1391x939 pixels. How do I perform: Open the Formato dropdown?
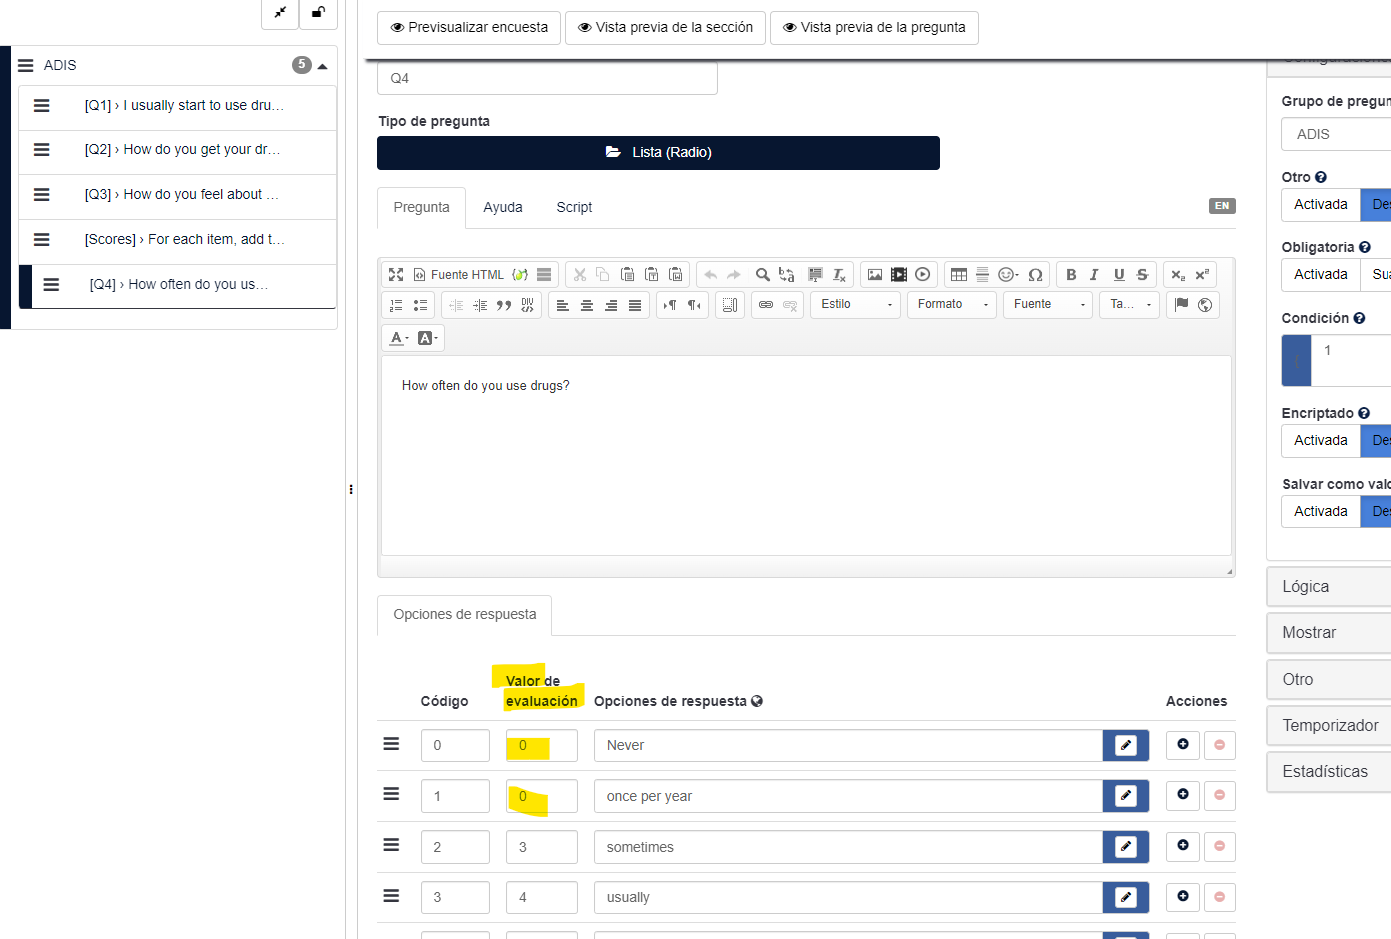952,305
